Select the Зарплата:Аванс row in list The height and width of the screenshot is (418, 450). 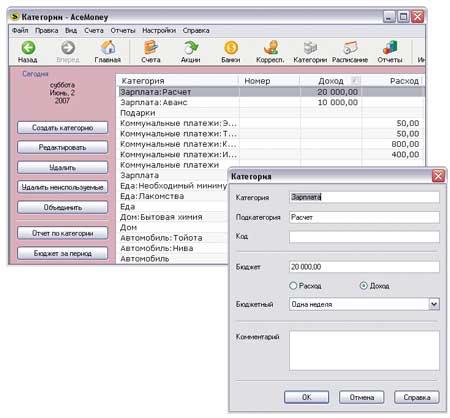click(272, 102)
